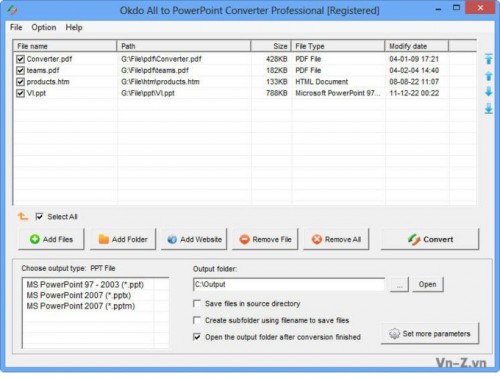Viewport: 500px width, 379px height.
Task: Click the Add Folder button
Action: coord(123,239)
